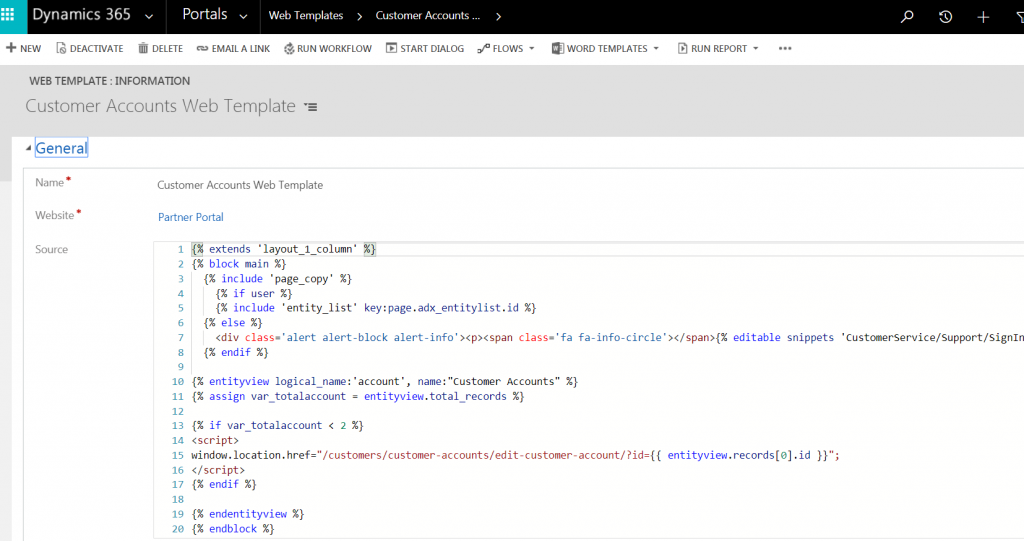Expand the FLOWS dropdown arrow
This screenshot has height=541, width=1024.
532,48
